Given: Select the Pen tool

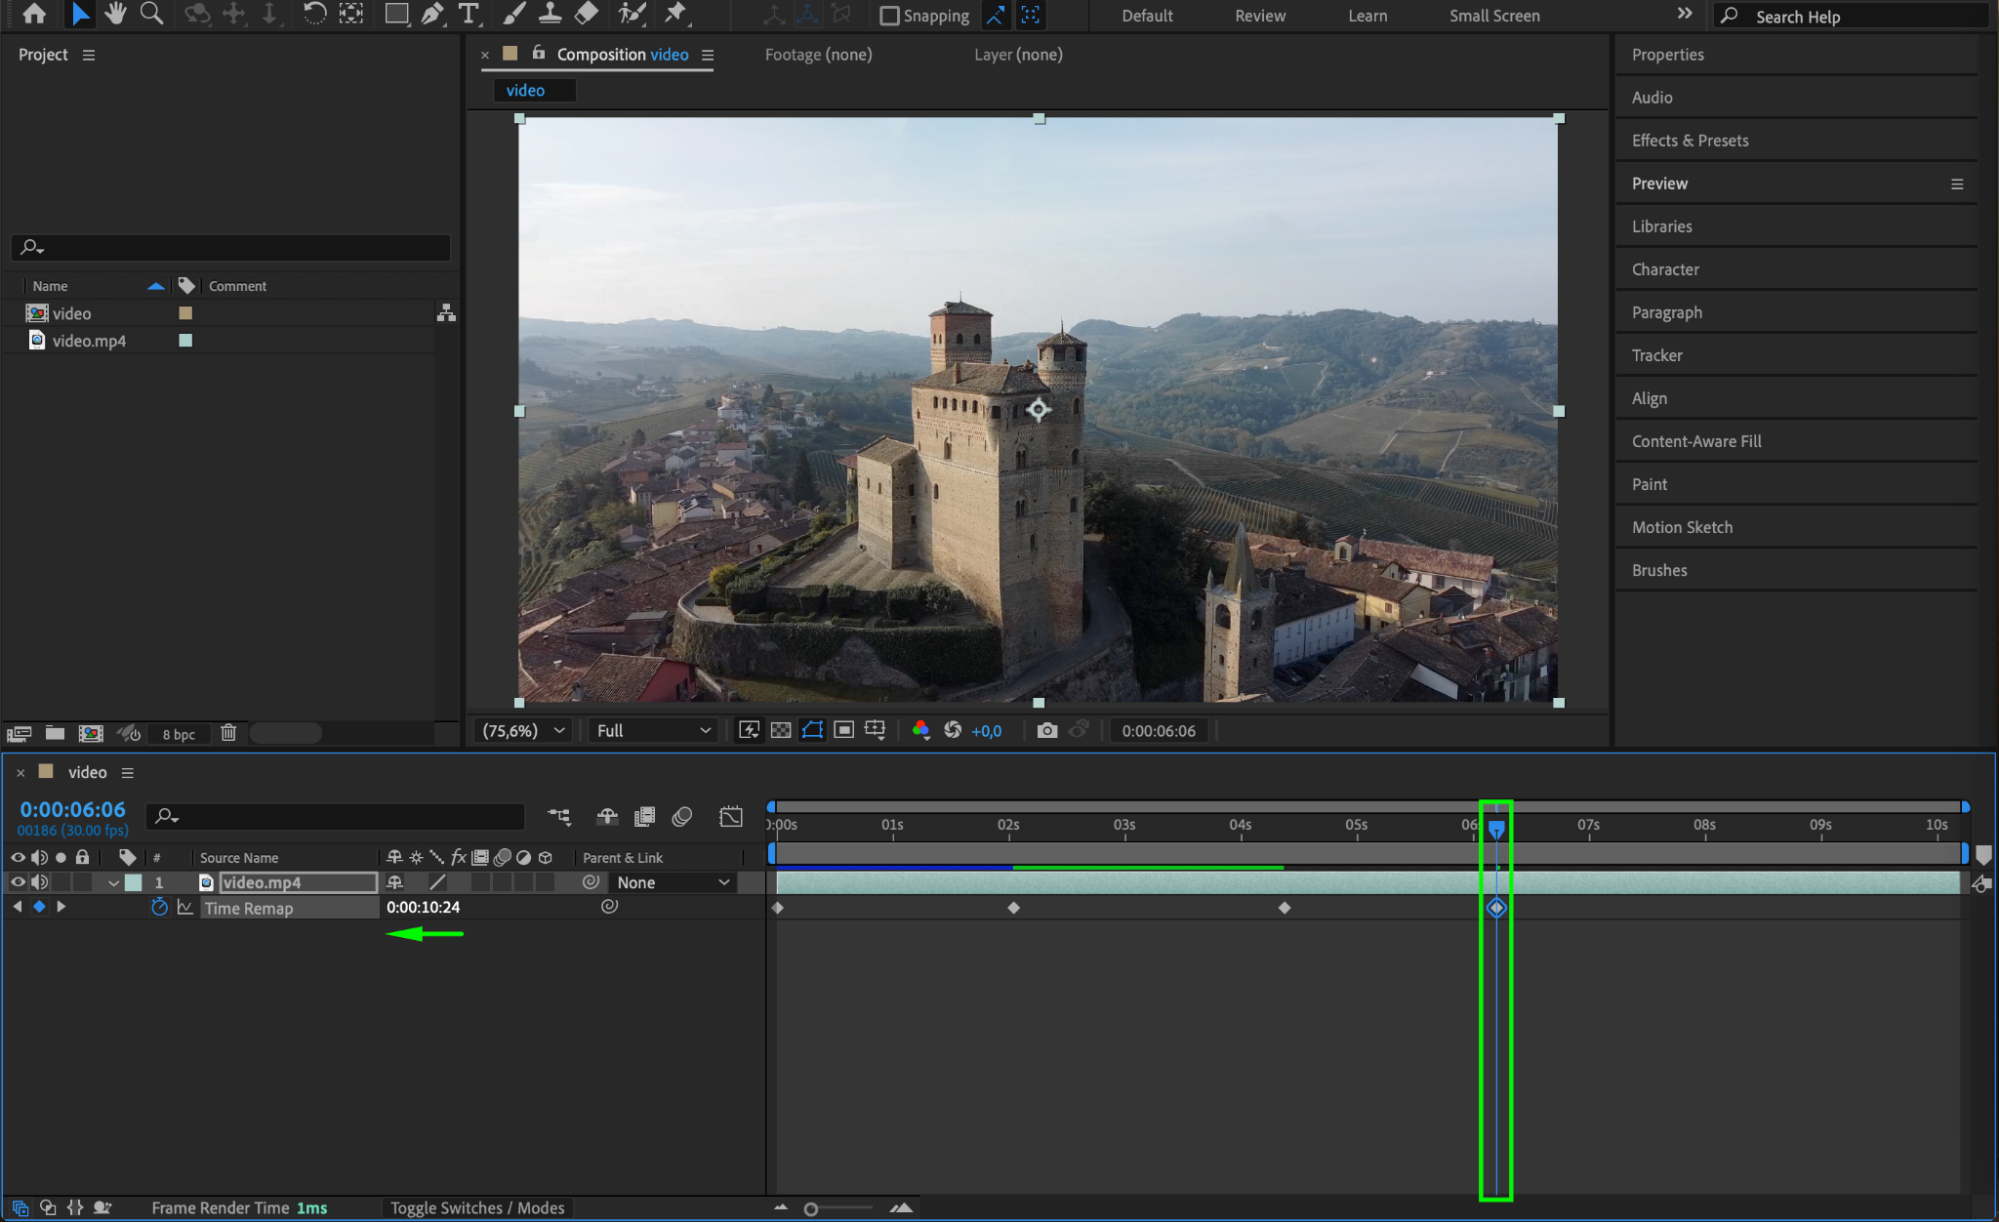Looking at the screenshot, I should pyautogui.click(x=432, y=14).
